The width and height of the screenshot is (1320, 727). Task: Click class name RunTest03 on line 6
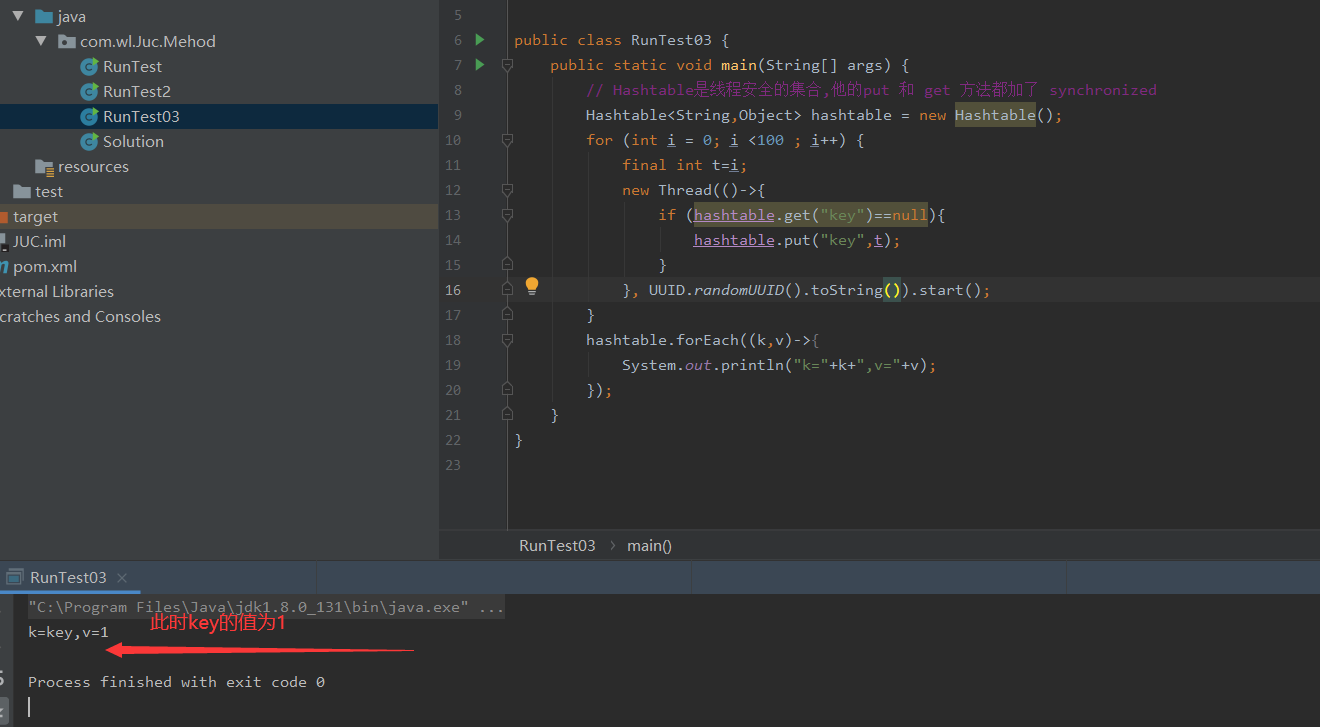pyautogui.click(x=671, y=40)
